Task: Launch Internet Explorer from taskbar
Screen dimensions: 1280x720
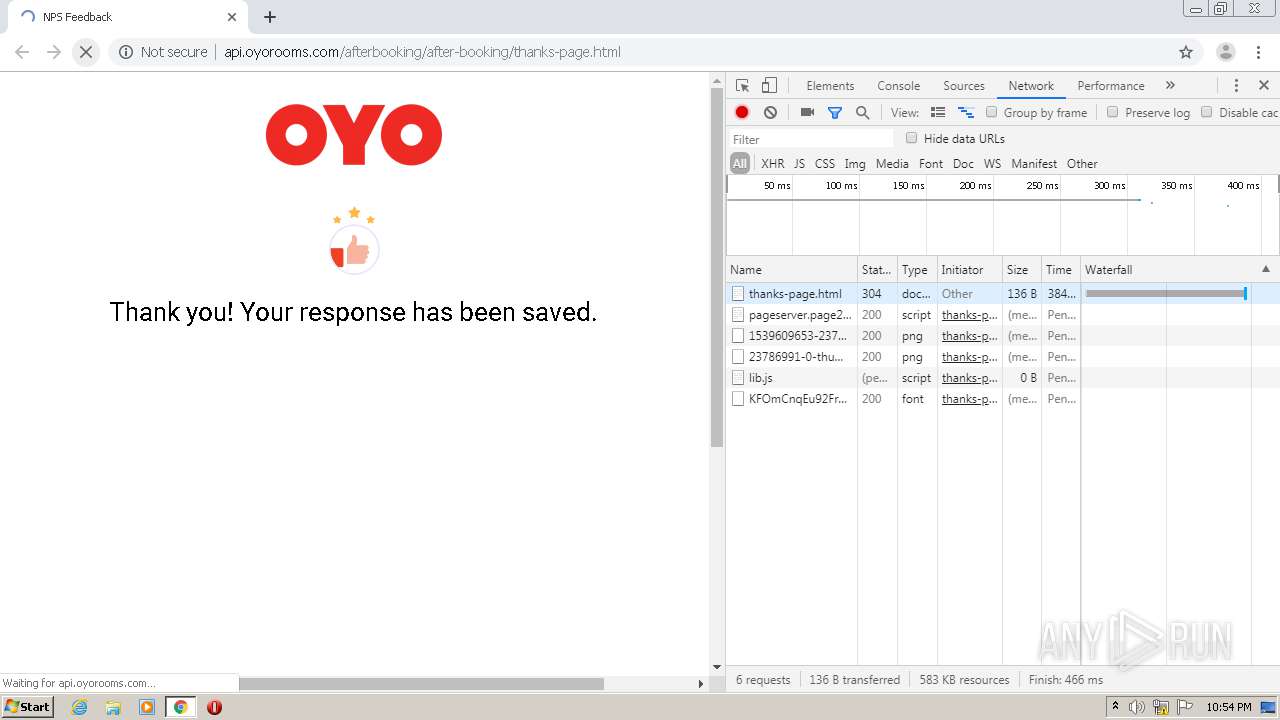Action: [x=80, y=707]
